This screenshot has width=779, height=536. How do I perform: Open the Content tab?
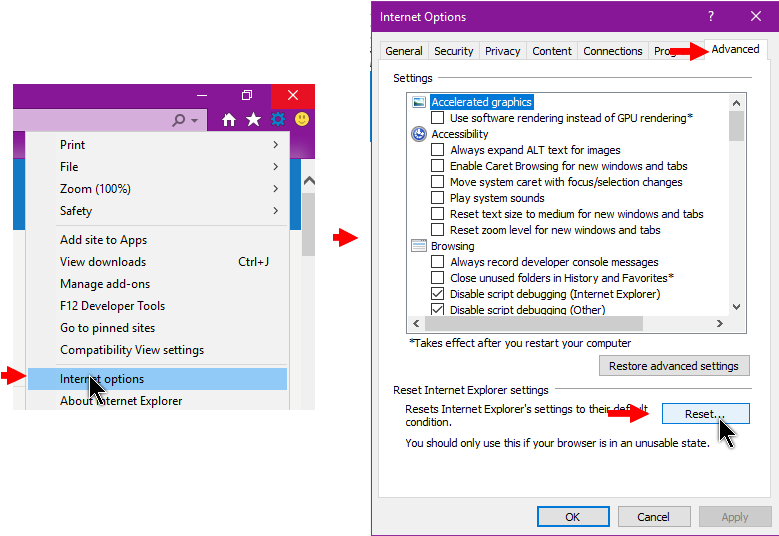(x=551, y=51)
